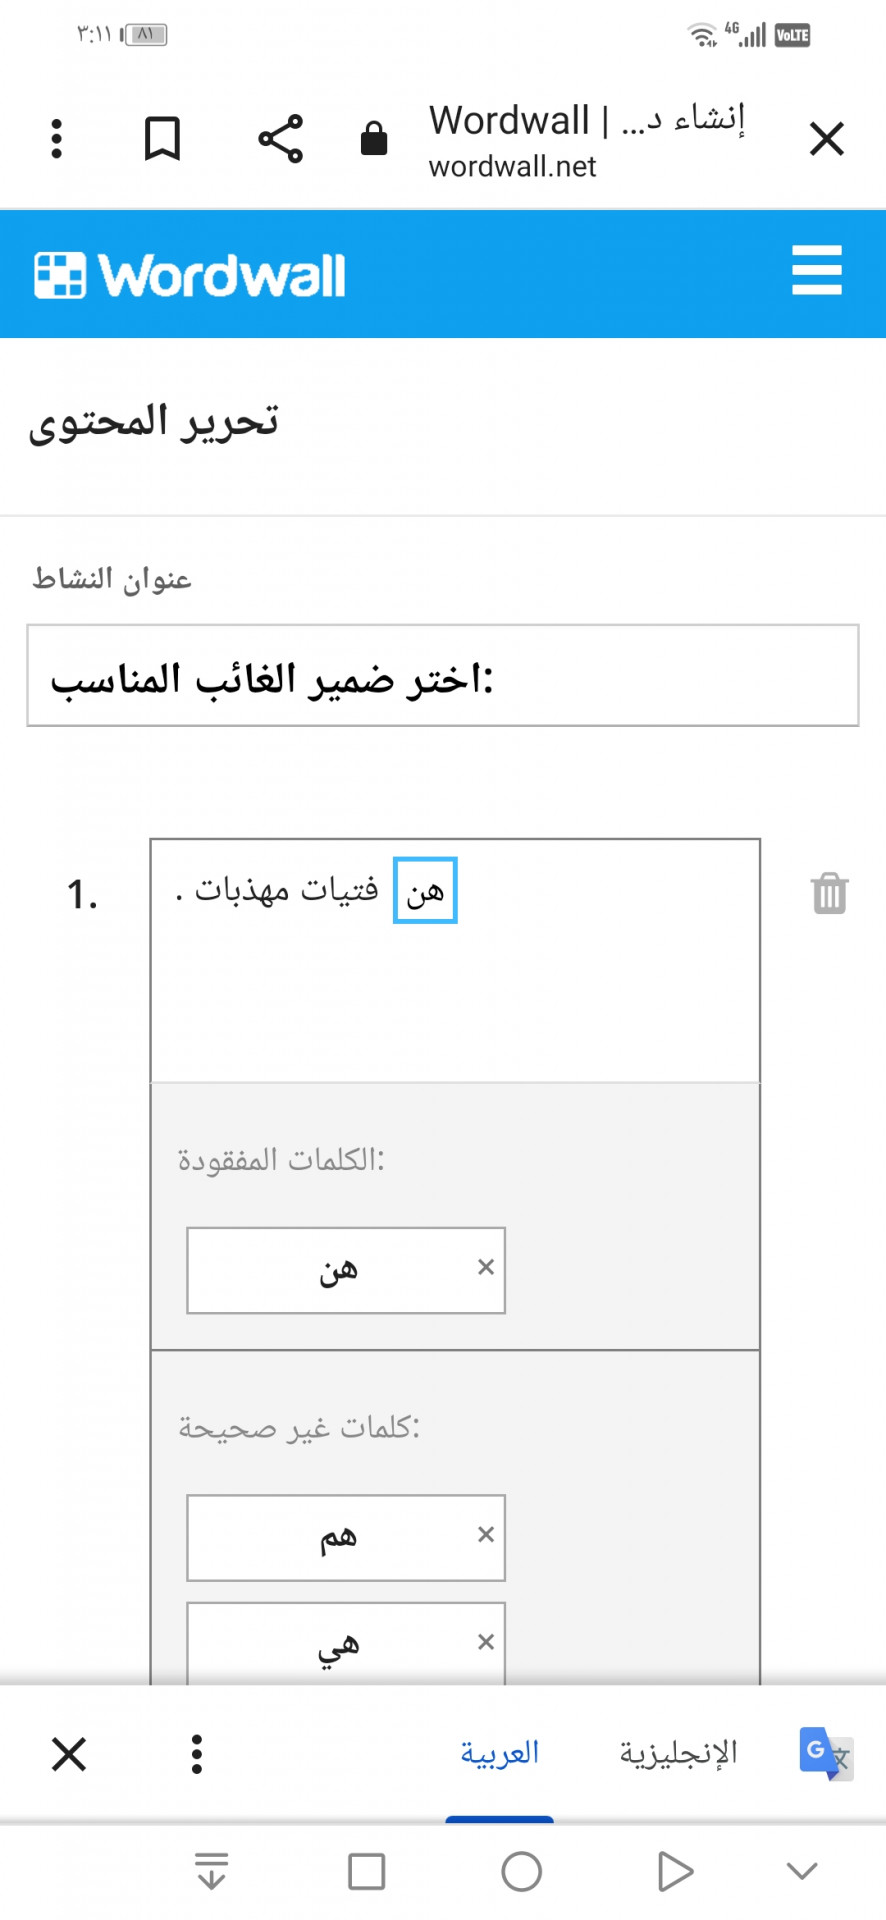Select the highlighted word هن in sentence
Viewport: 886px width, 1920px height.
coord(425,890)
